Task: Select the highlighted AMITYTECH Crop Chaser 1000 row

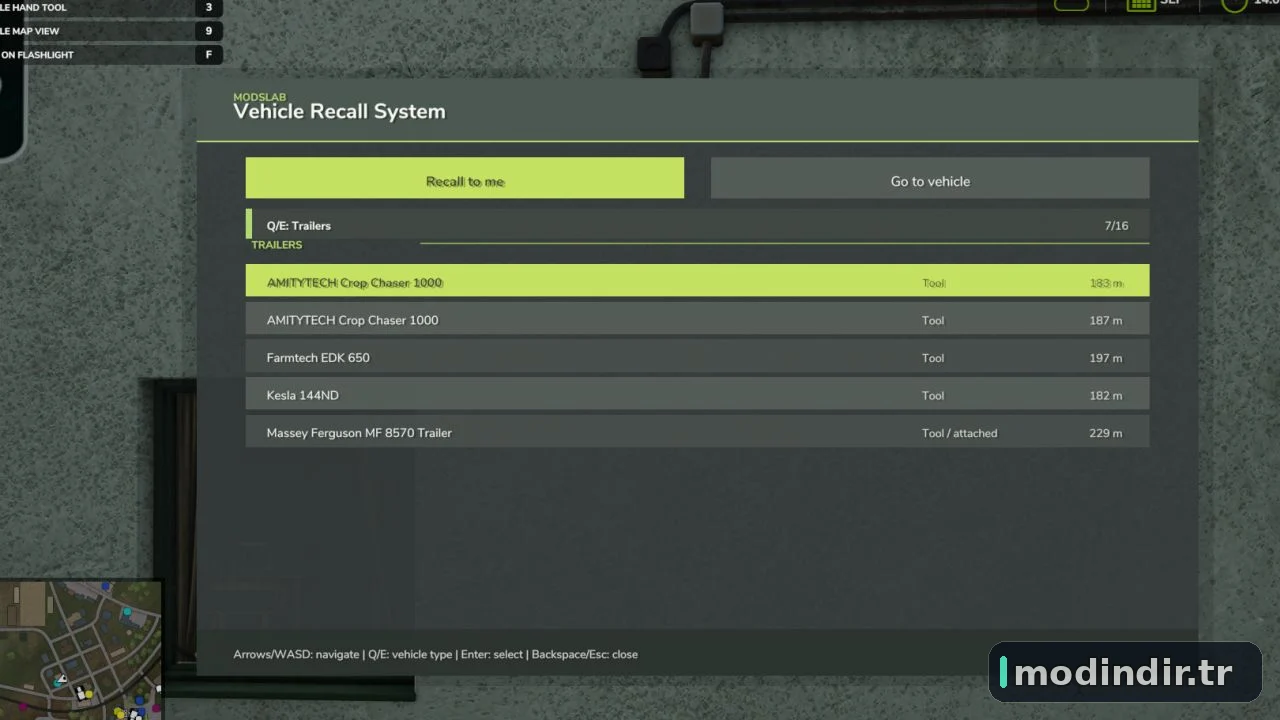Action: 697,281
